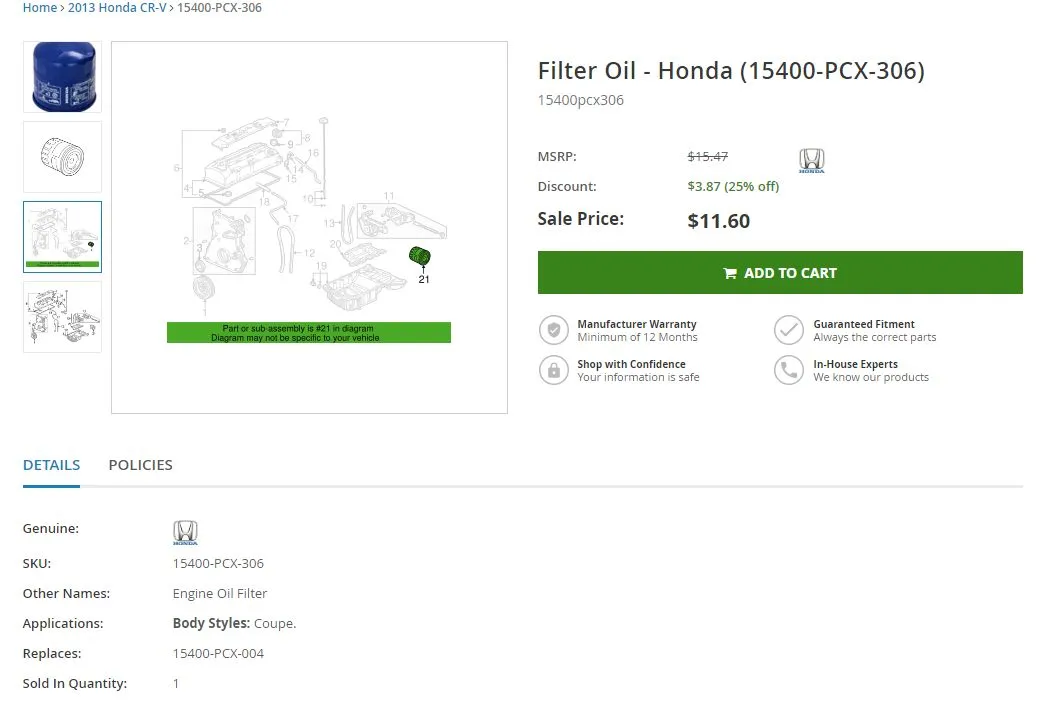Select the highlighted engine diagram thumbnail
1057x712 pixels.
coord(62,237)
